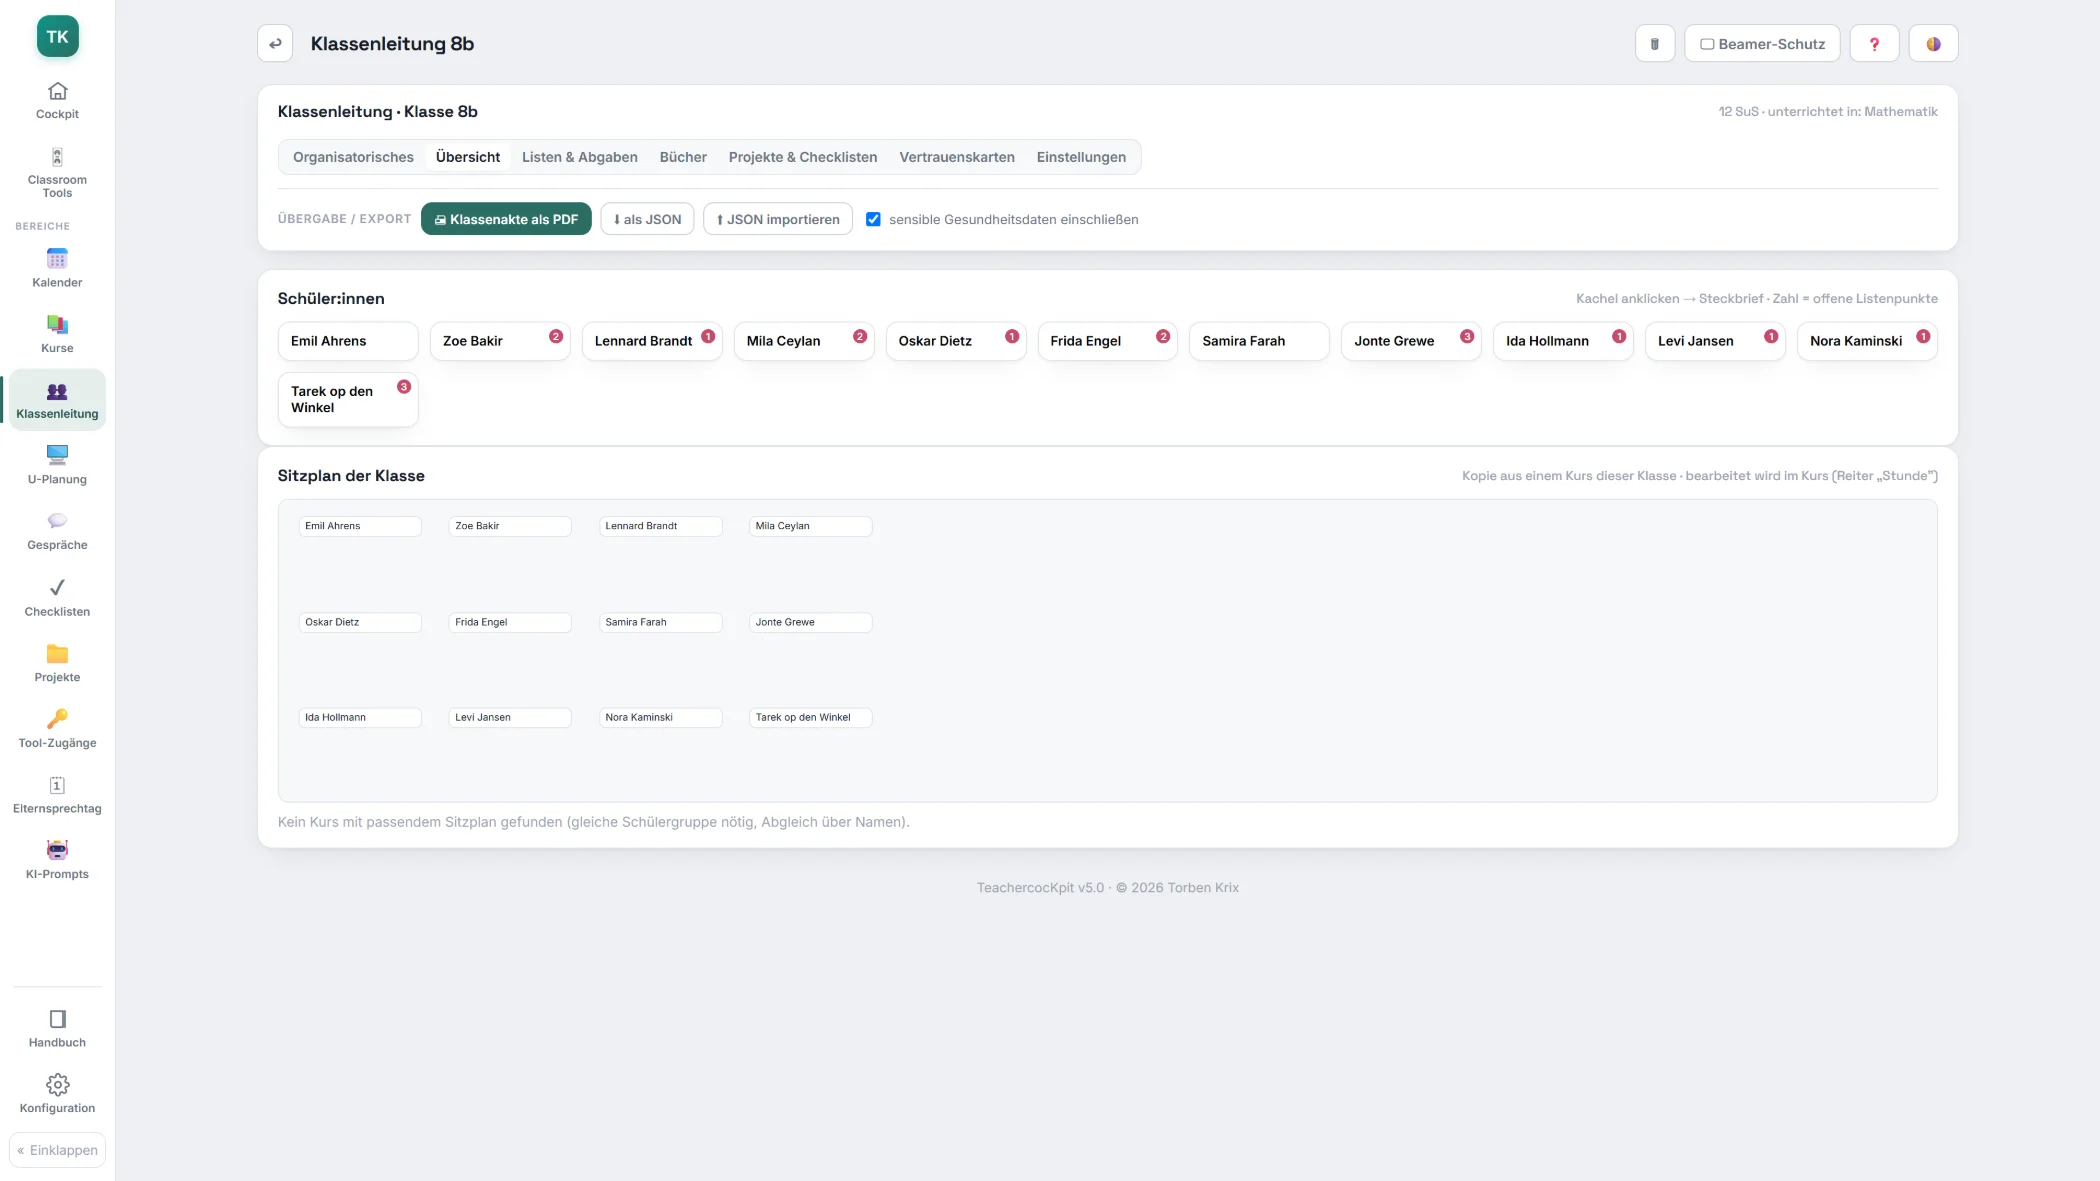
Task: Open Checklisten checkmark icon
Action: point(57,587)
